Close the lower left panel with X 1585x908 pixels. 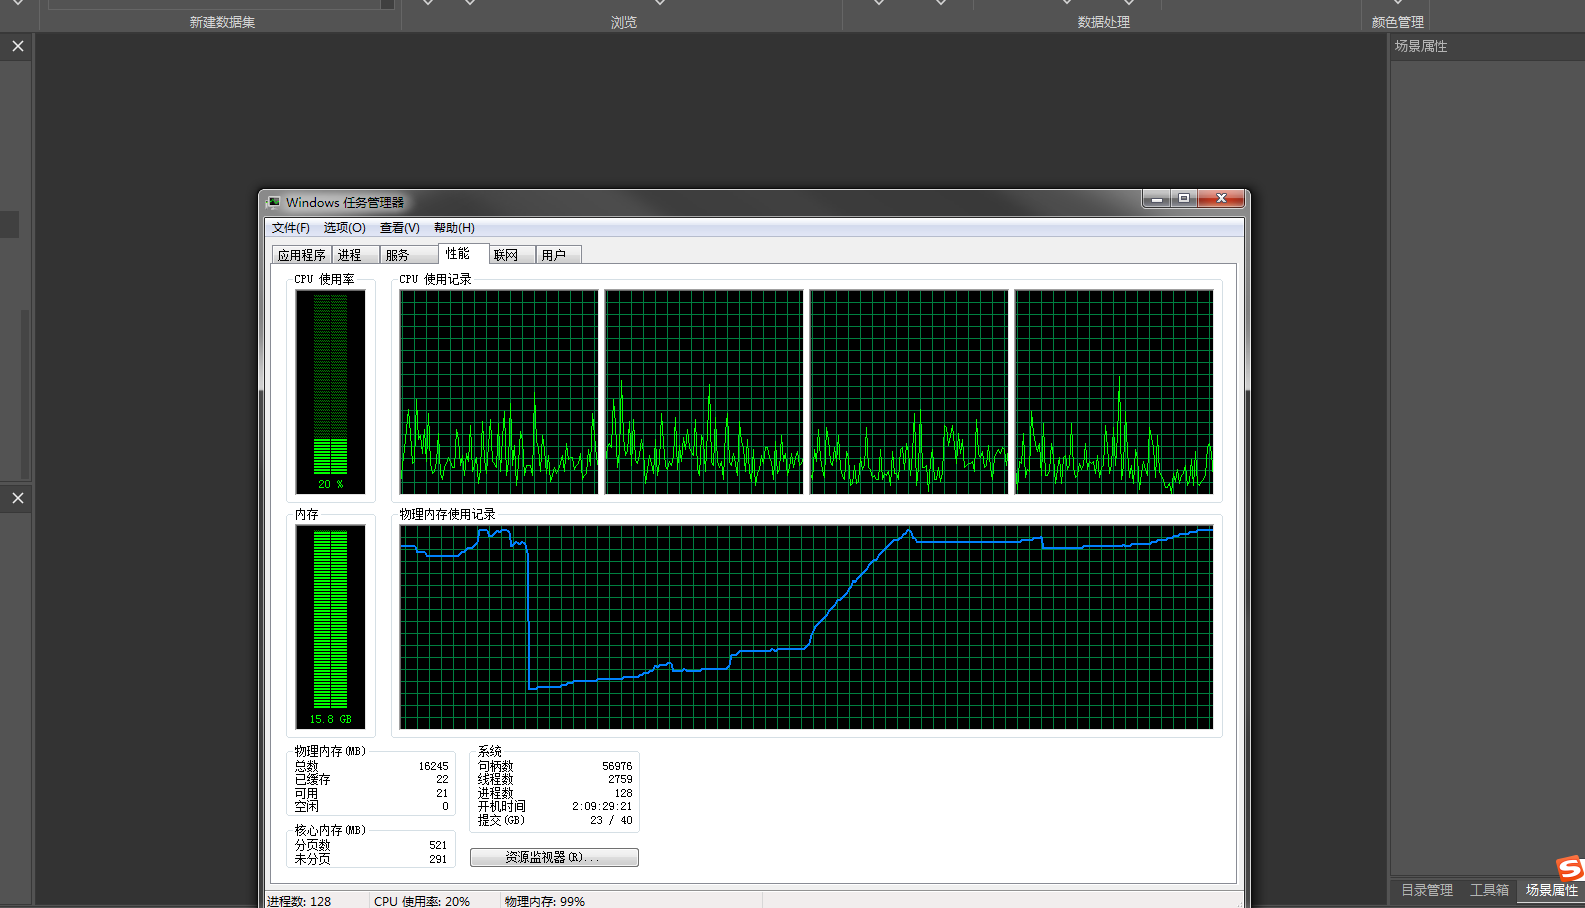coord(18,498)
